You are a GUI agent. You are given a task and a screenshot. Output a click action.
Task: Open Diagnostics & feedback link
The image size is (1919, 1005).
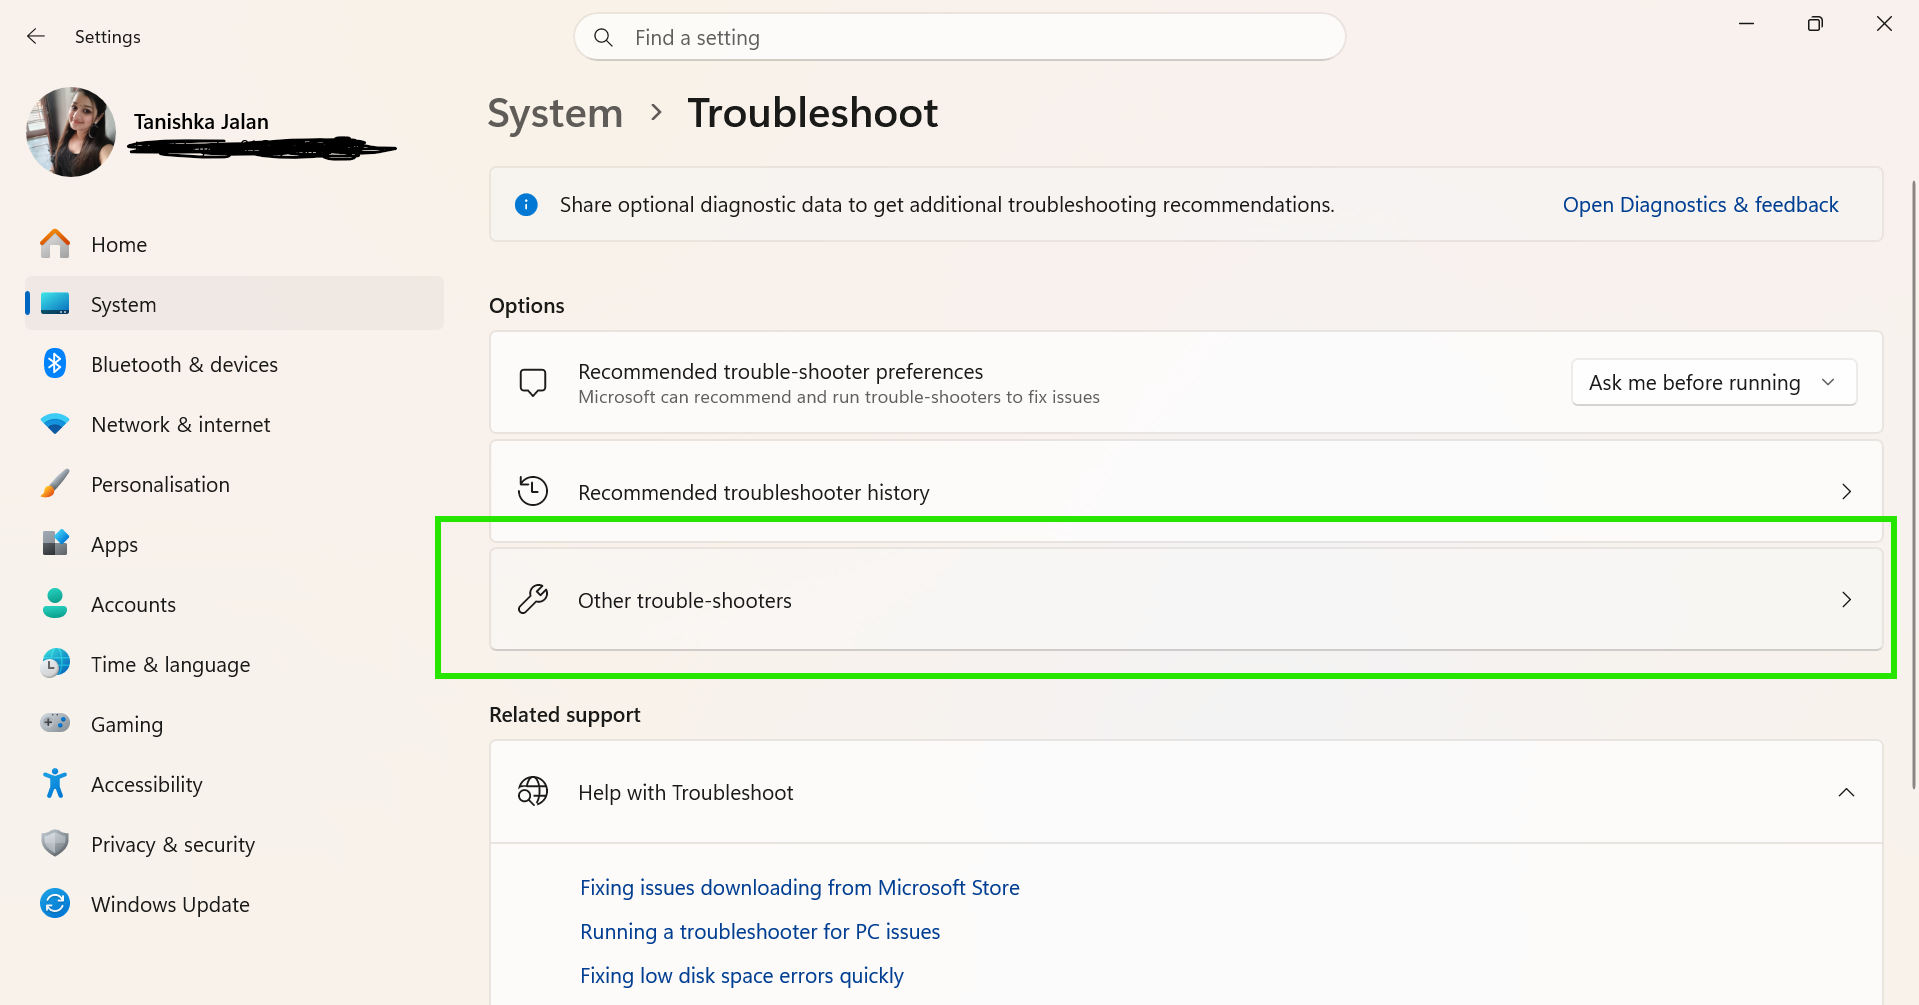(1700, 205)
